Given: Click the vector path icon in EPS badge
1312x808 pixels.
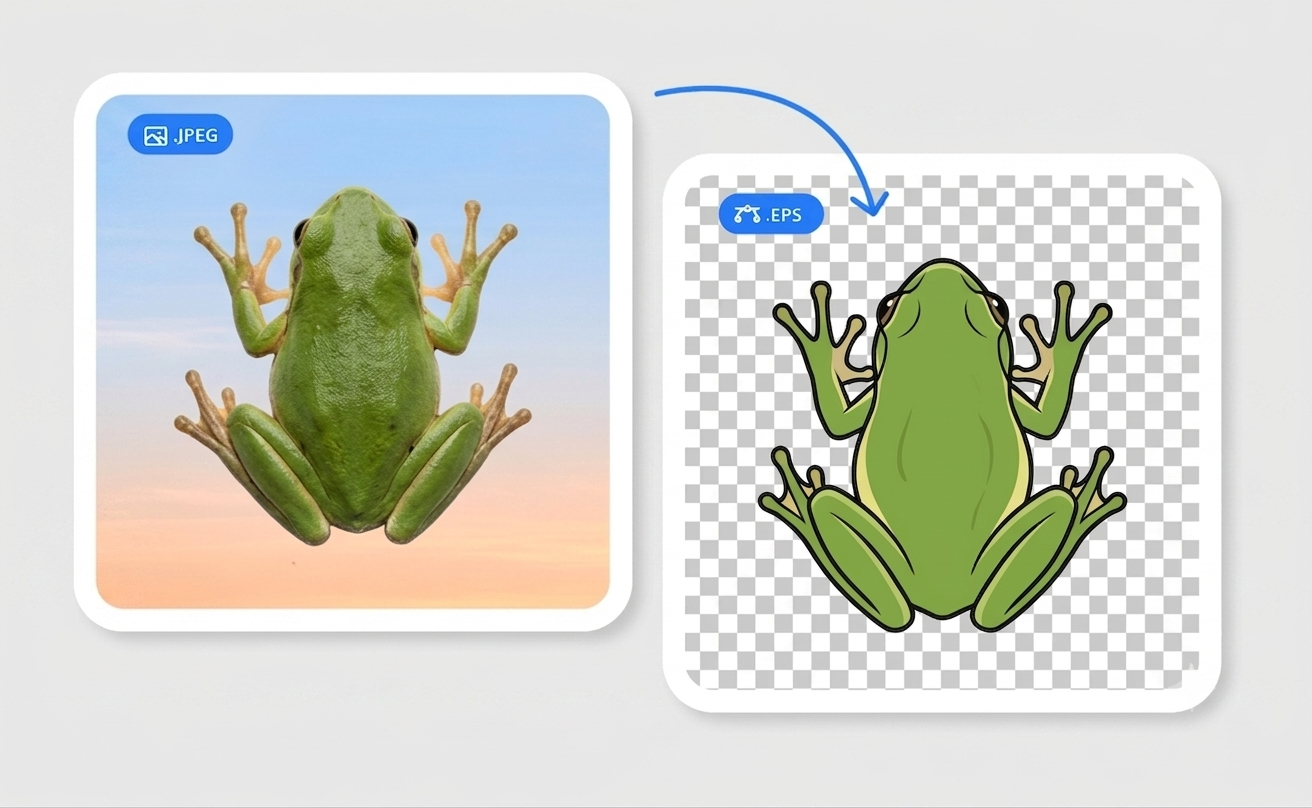Looking at the screenshot, I should click(x=747, y=214).
